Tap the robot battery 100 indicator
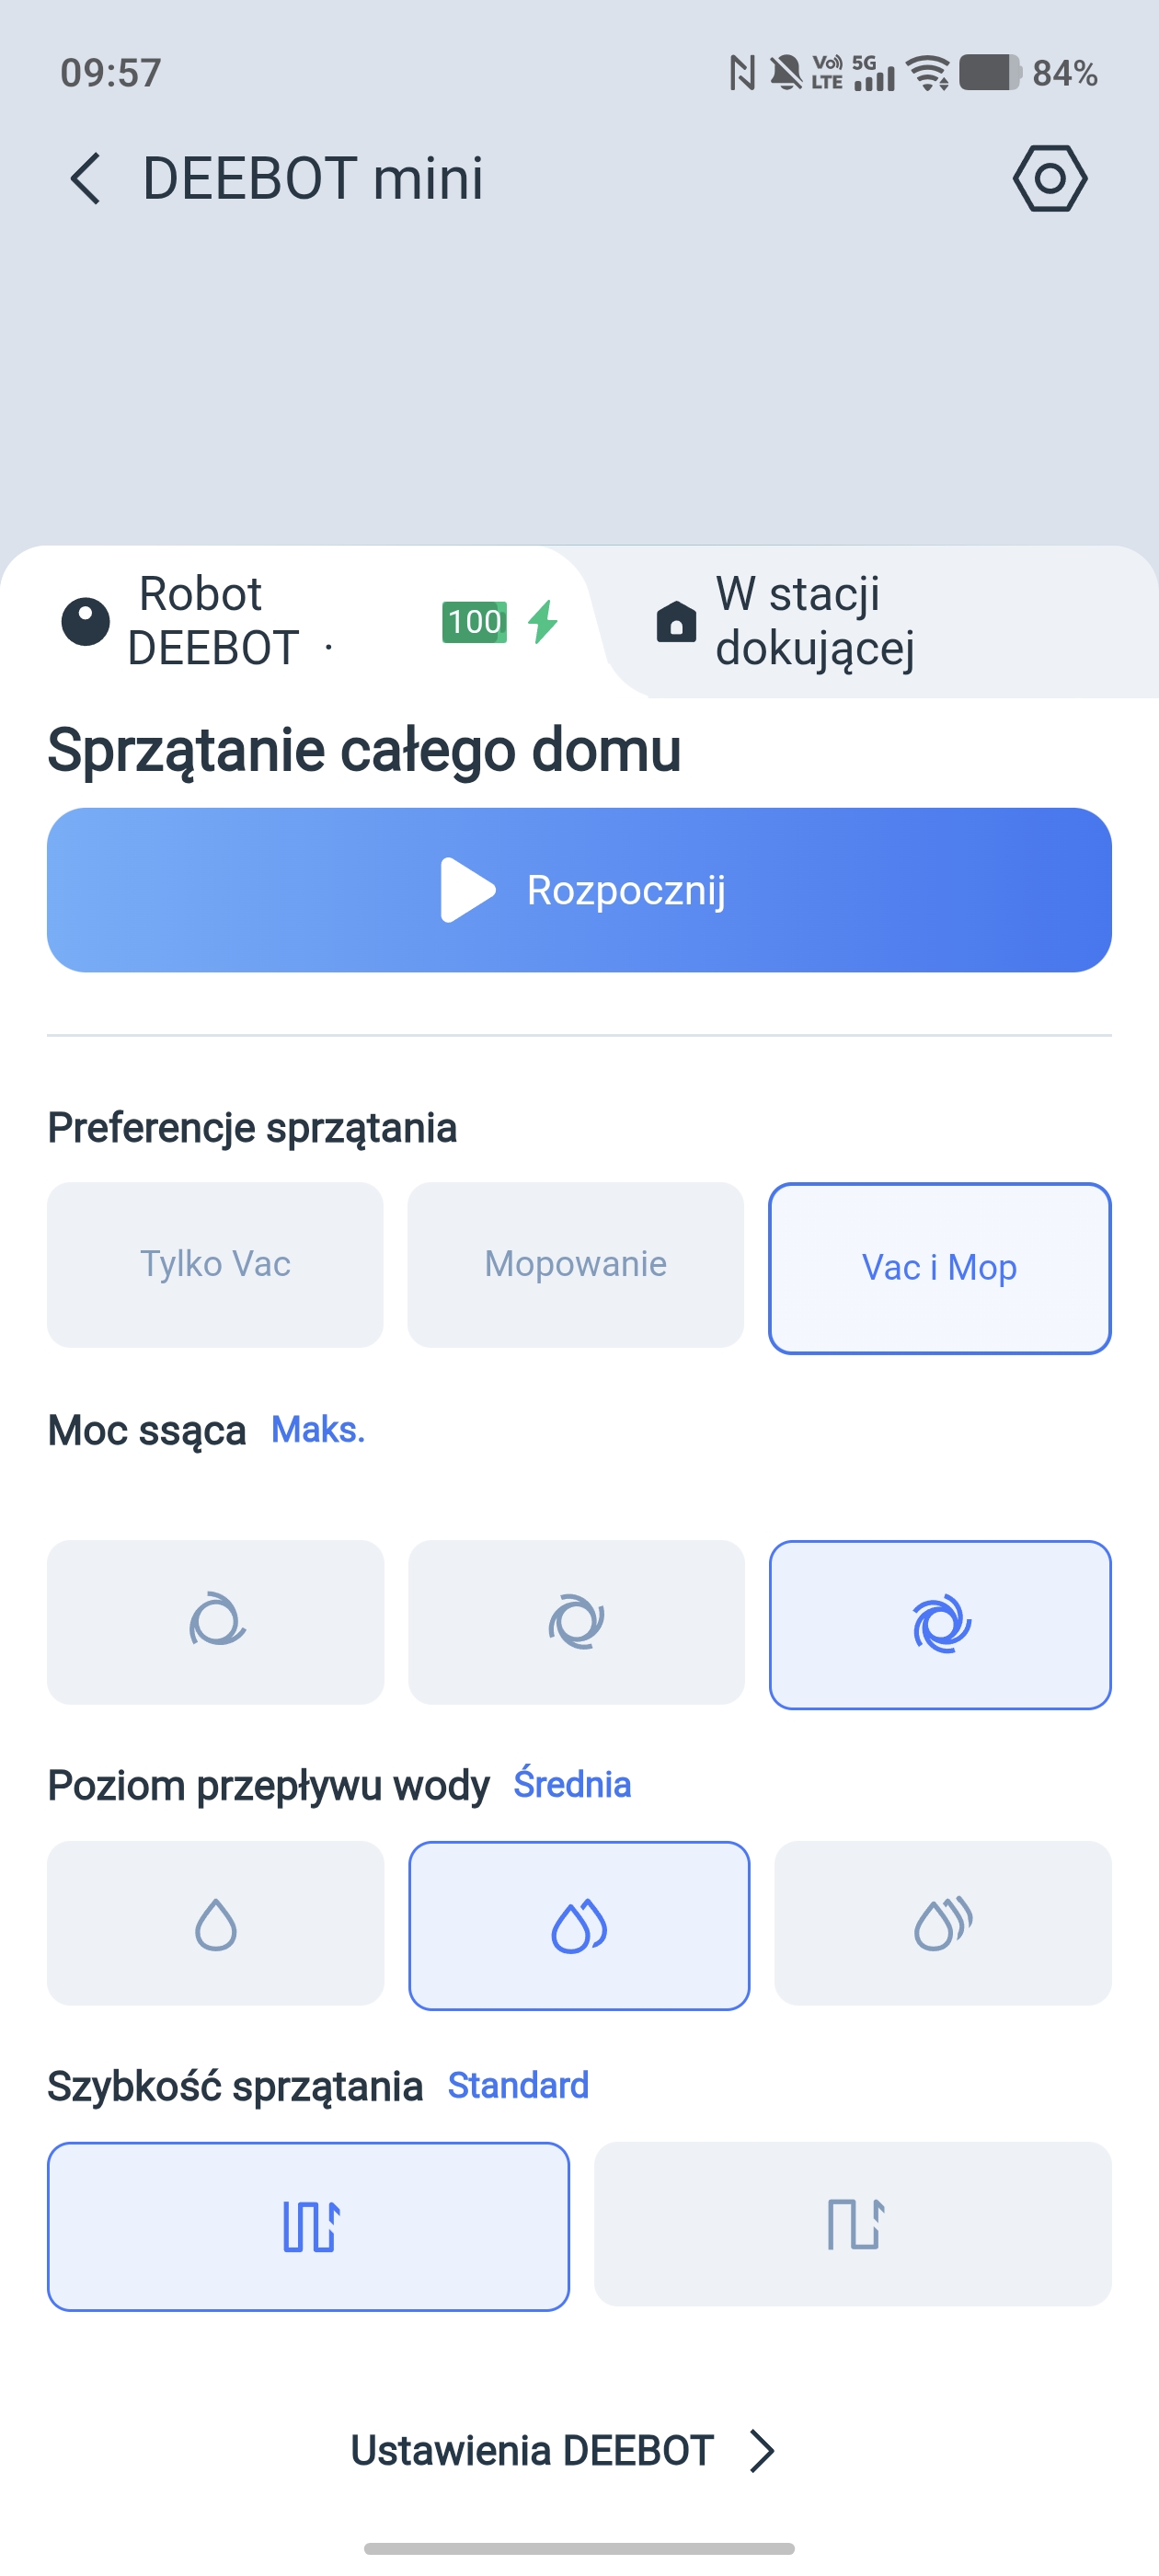 pyautogui.click(x=474, y=622)
